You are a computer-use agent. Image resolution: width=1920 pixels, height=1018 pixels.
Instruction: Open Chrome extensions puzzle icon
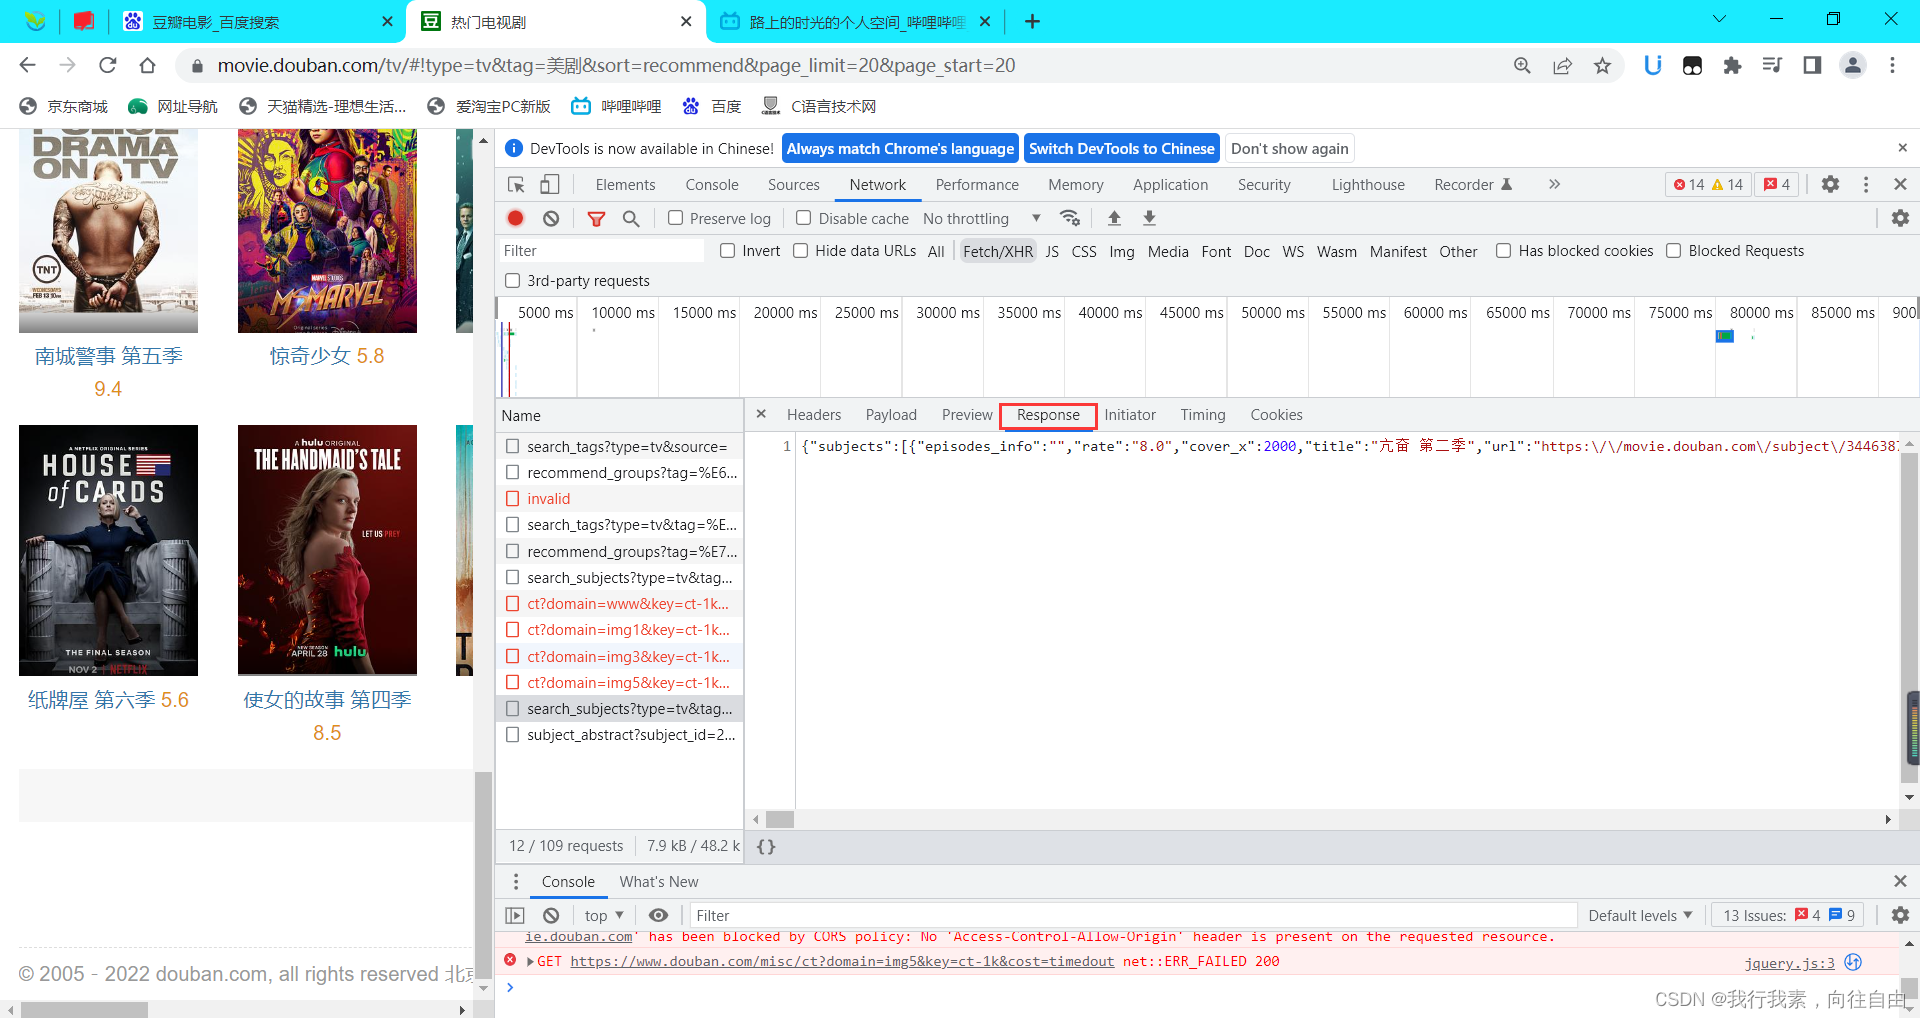click(1732, 65)
